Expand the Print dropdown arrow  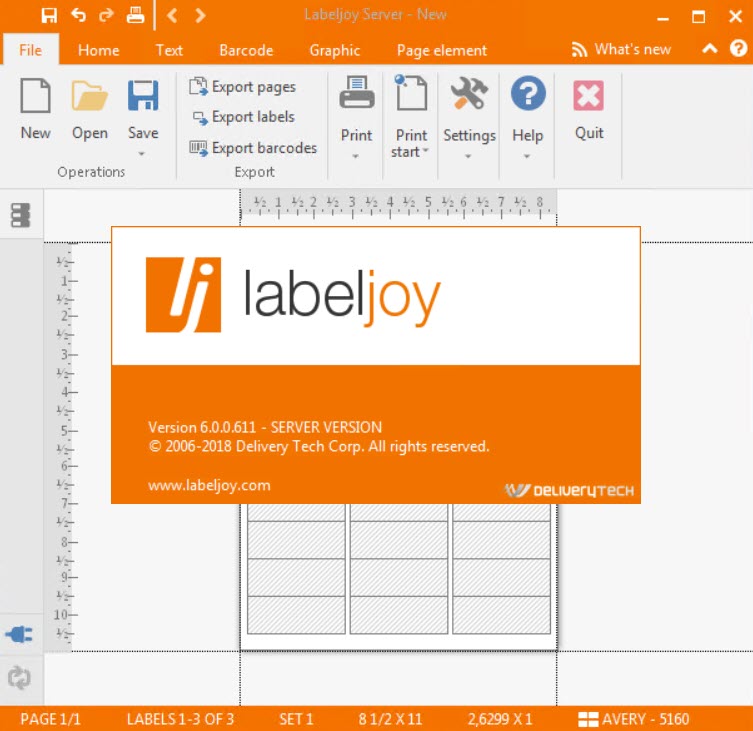coord(356,156)
